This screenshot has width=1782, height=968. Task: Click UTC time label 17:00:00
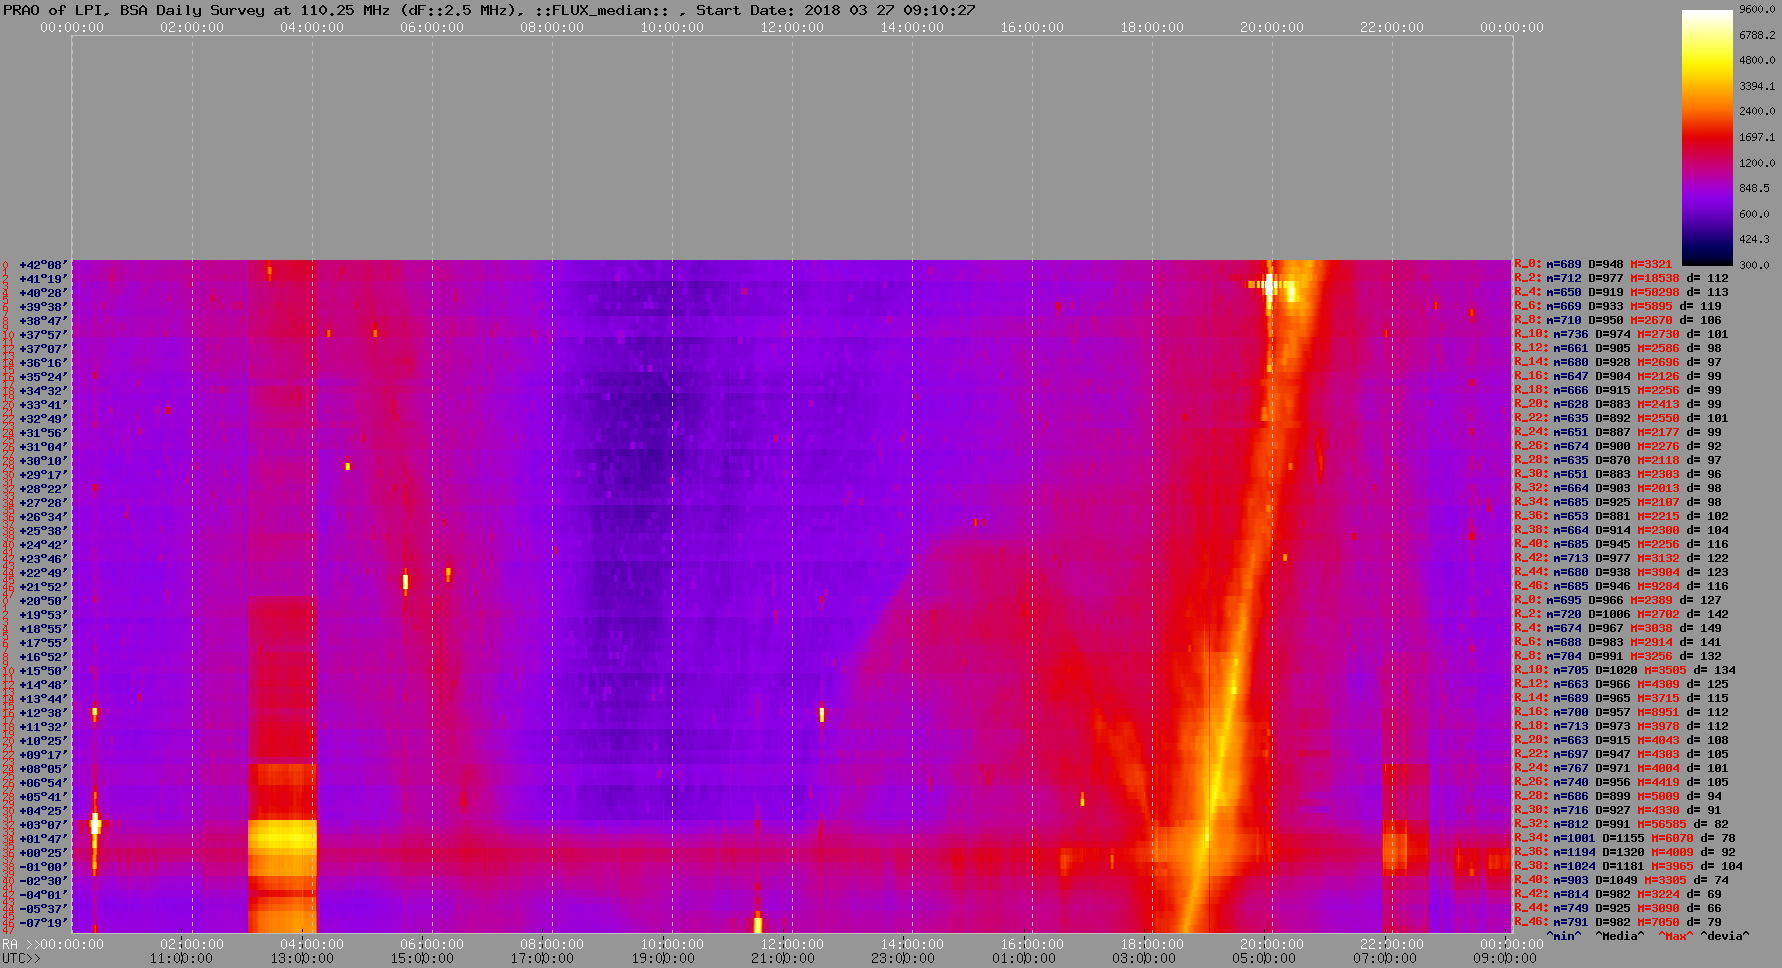point(542,958)
